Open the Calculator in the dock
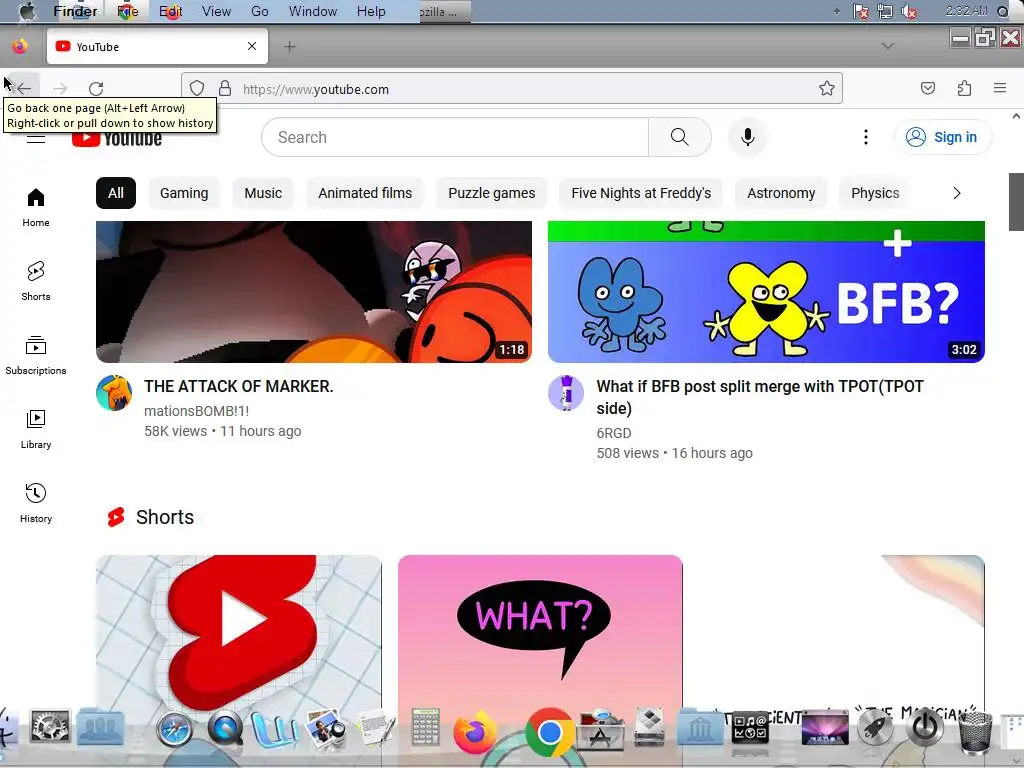 point(425,728)
